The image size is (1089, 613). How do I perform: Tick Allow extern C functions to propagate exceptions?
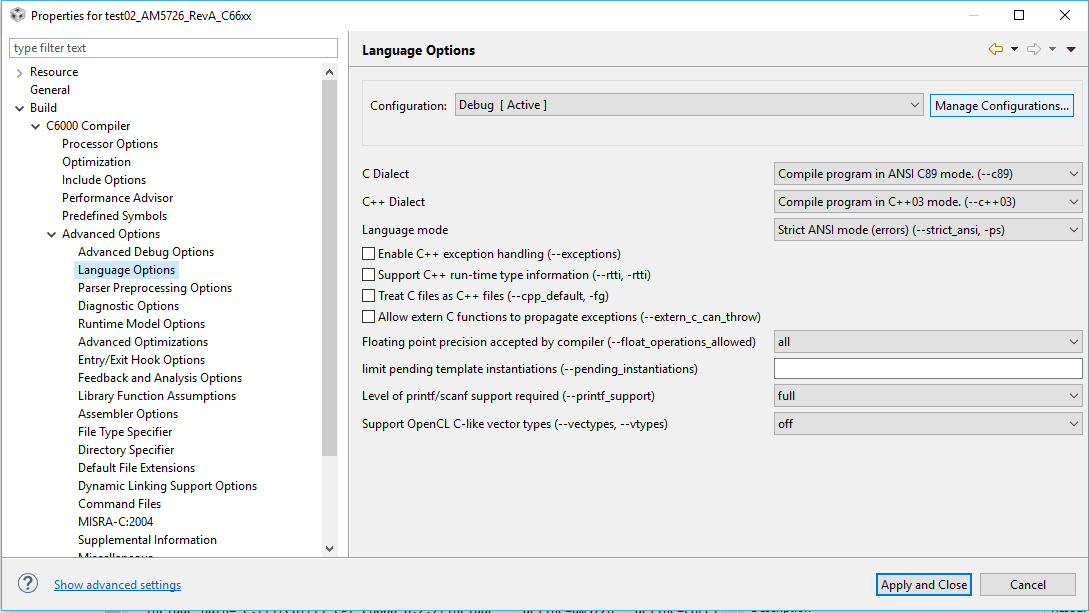point(369,317)
